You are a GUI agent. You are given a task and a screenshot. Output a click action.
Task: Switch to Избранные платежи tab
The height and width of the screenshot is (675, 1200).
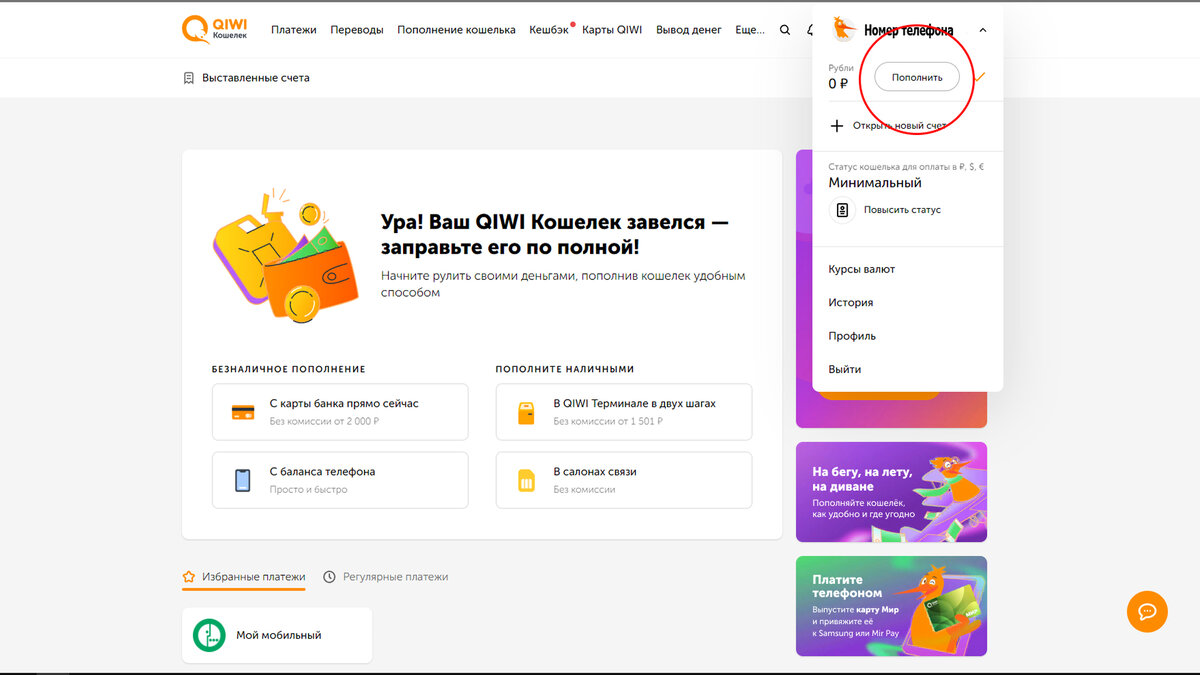(244, 577)
